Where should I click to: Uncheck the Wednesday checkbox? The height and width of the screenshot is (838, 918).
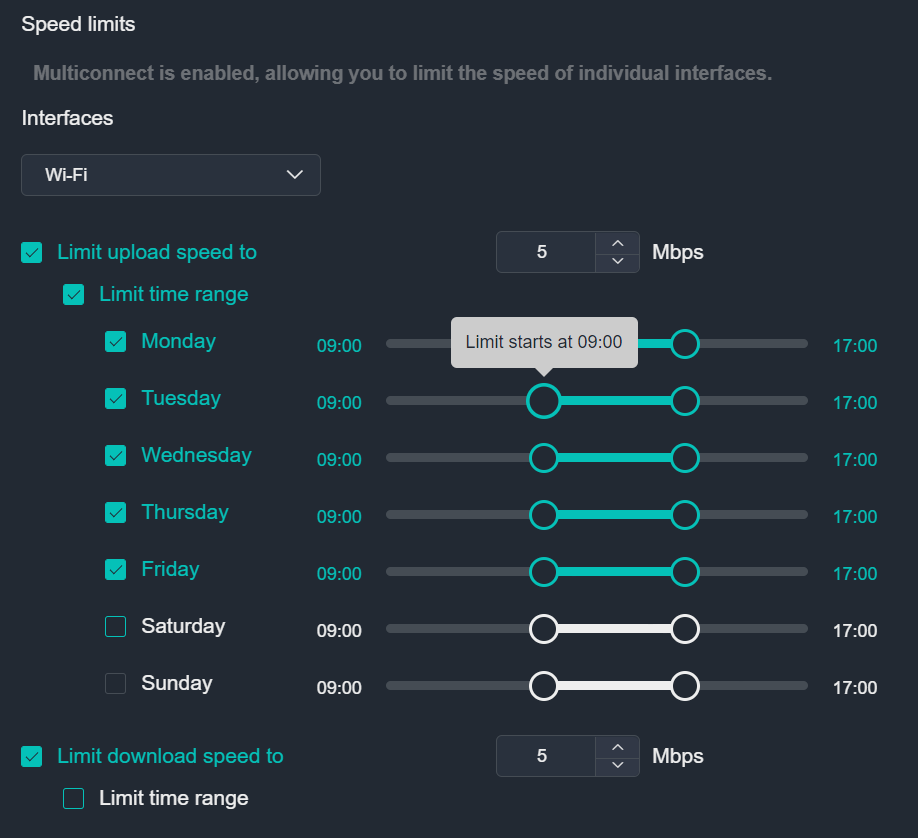(x=115, y=455)
